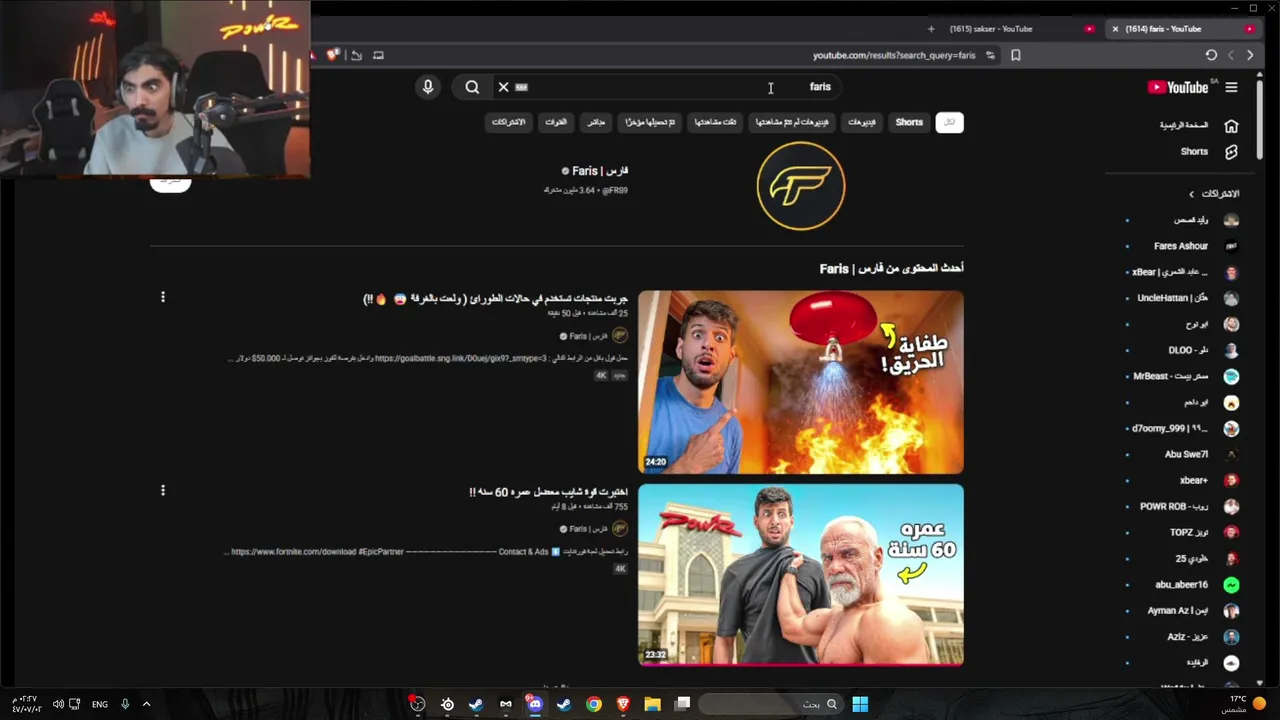
Task: Open the fire extinguisher video thumbnail
Action: (801, 382)
